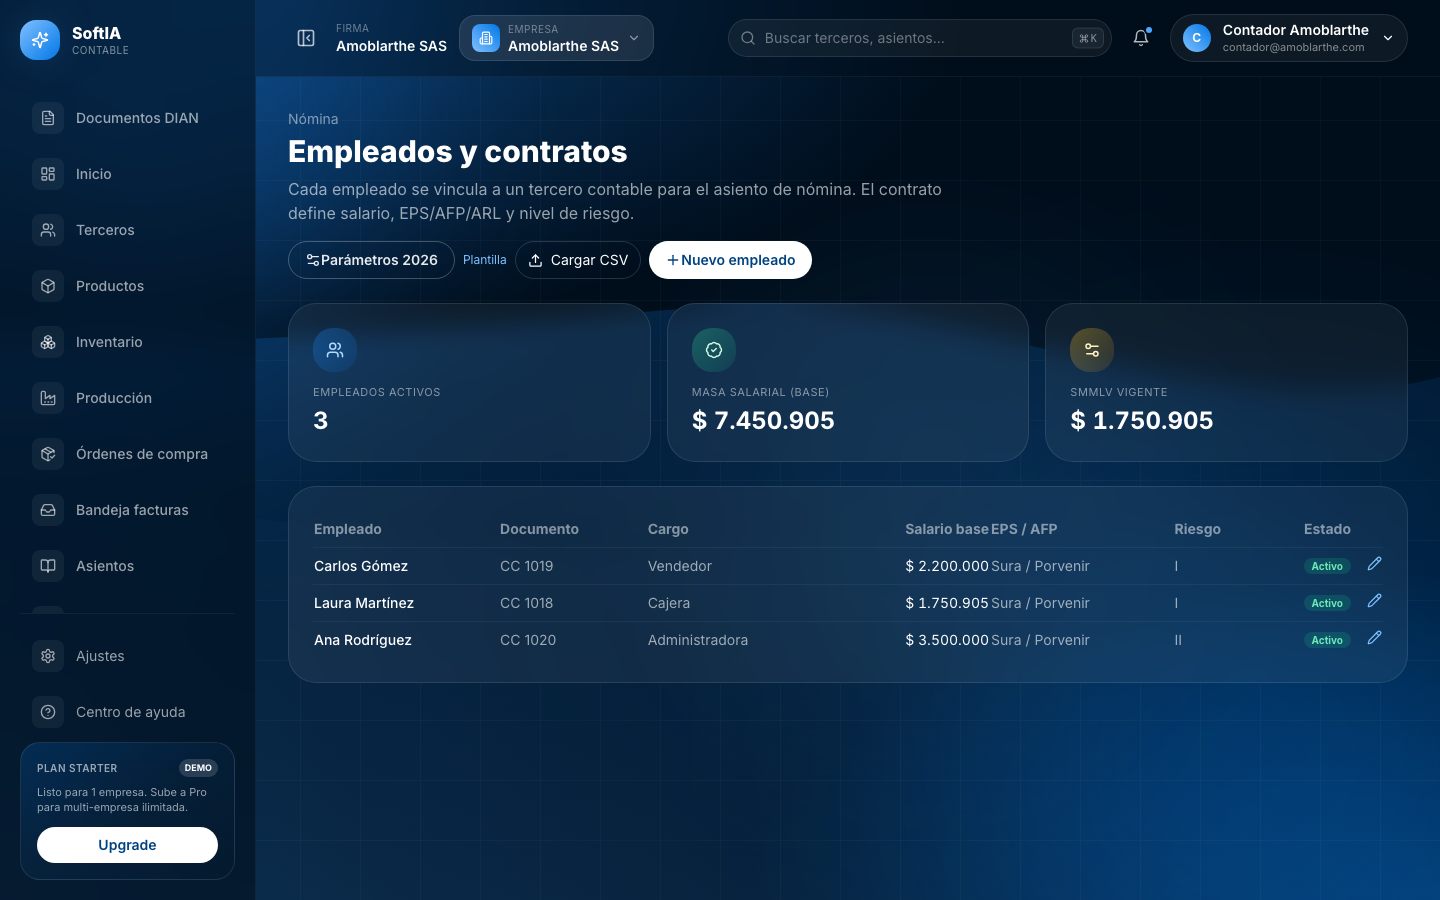Click document value CC 1020
The width and height of the screenshot is (1440, 900).
[528, 640]
